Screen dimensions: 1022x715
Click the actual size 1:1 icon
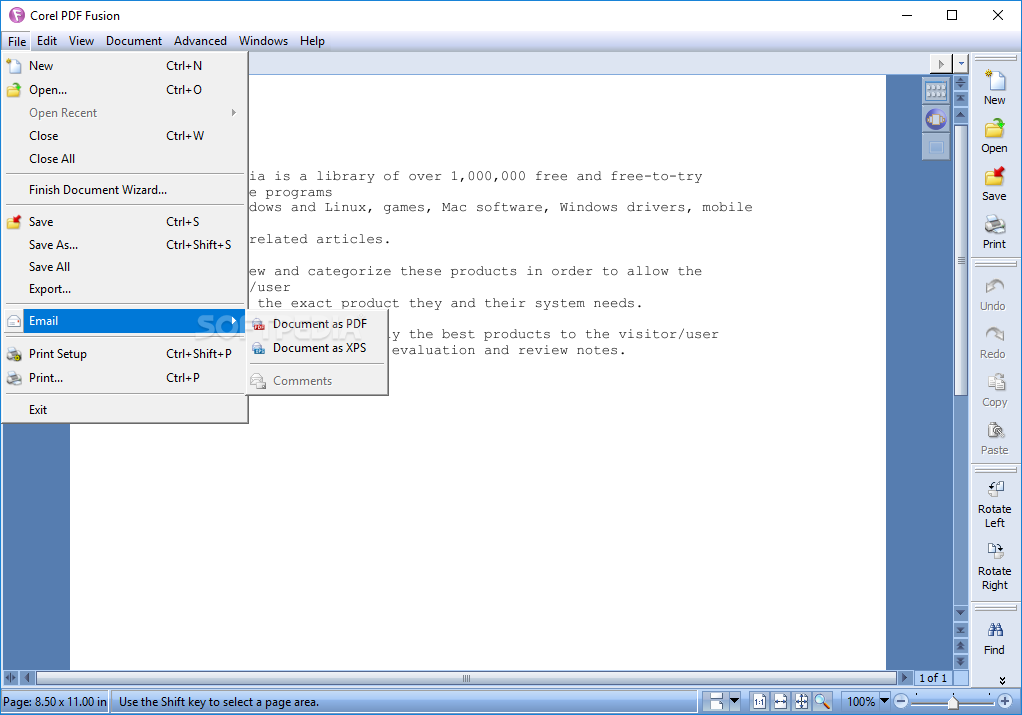pos(759,702)
